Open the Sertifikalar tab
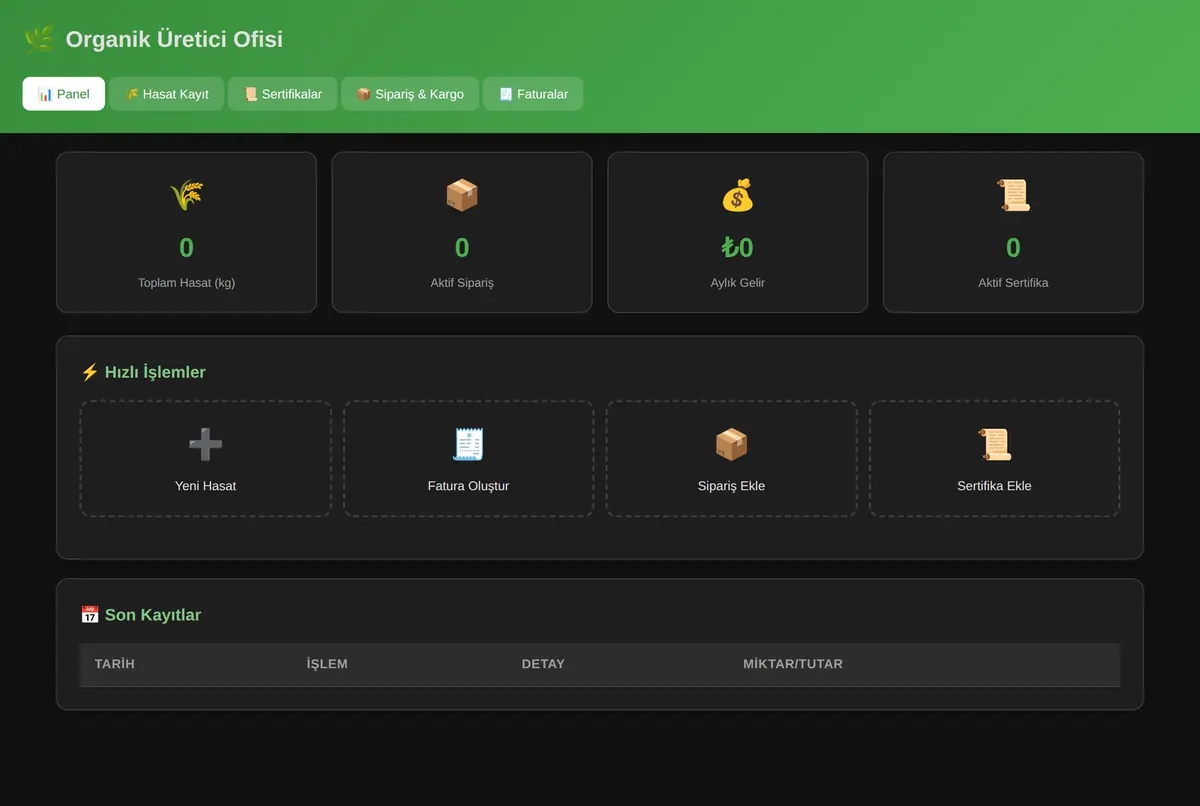 click(x=283, y=94)
